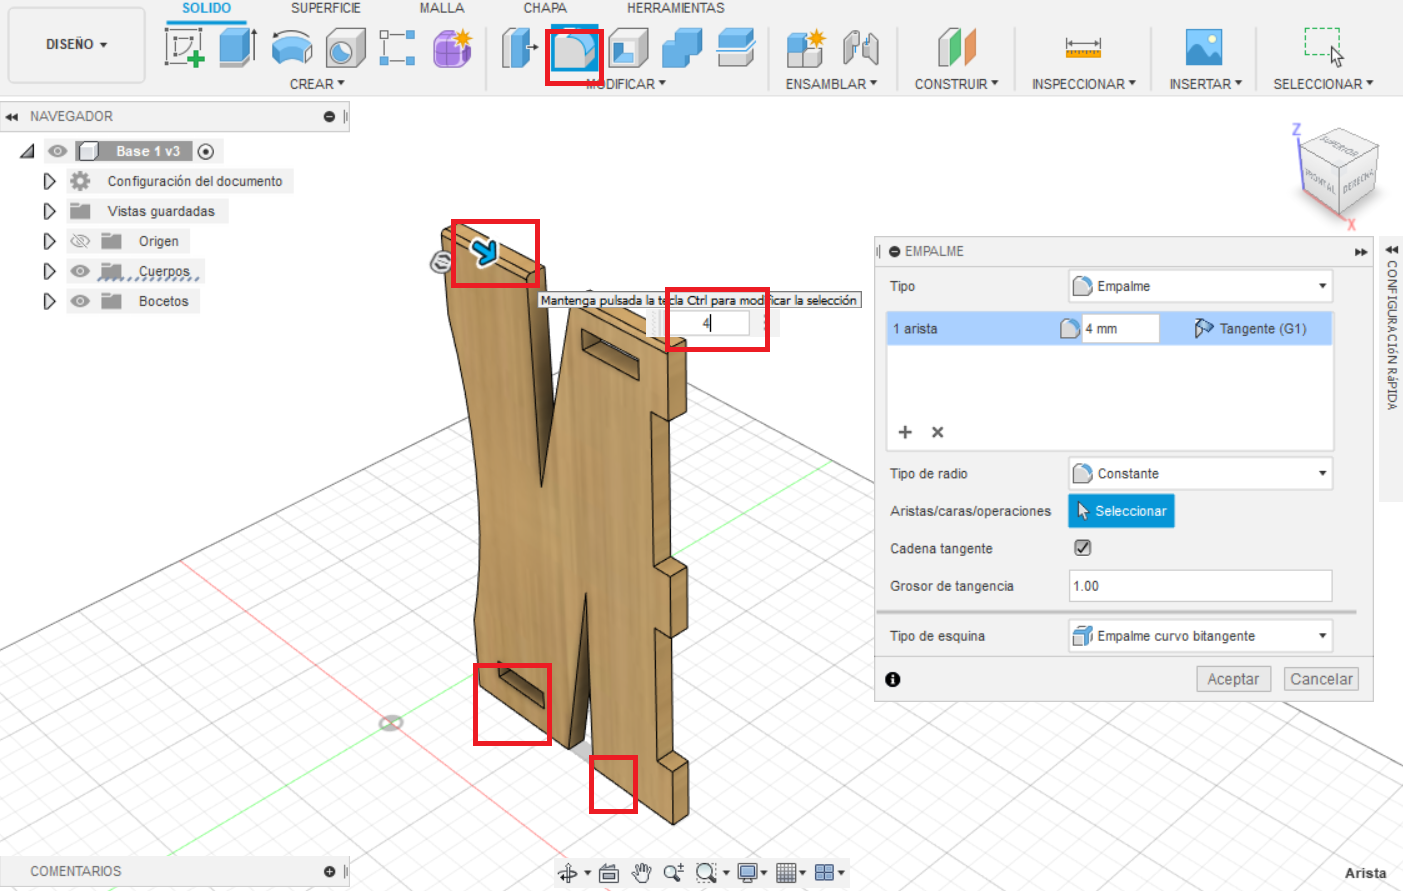Open the Tangente (G1) continuity option
The image size is (1403, 891).
pyautogui.click(x=1251, y=328)
